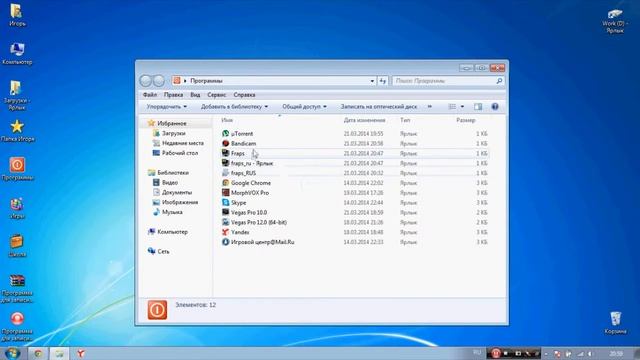Open Музыка library in the navigation pane
This screenshot has width=640, height=360.
coord(172,212)
